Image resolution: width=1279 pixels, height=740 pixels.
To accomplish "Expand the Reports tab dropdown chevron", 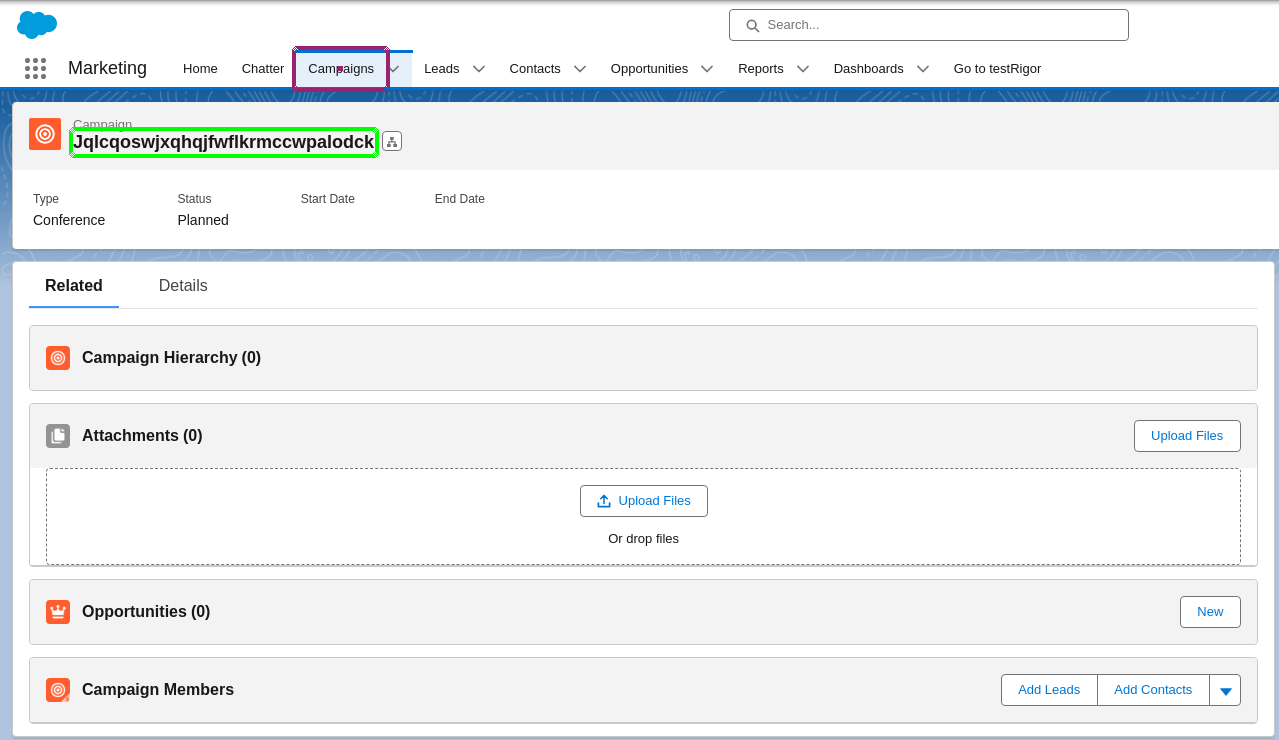I will tap(803, 68).
